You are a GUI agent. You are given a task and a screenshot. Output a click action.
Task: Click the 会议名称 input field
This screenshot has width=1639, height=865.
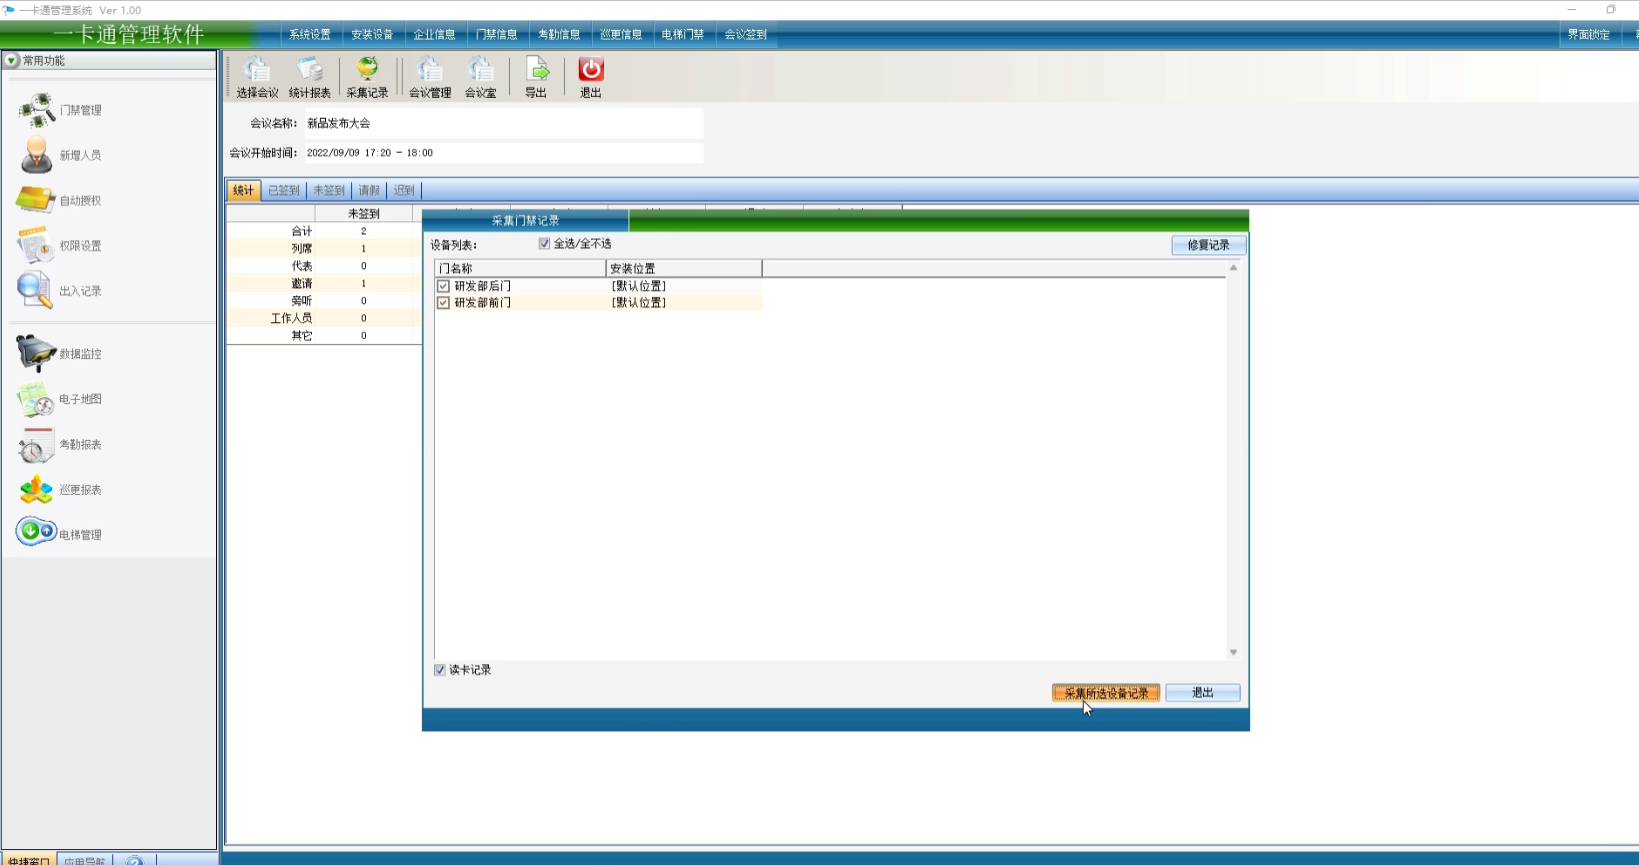[503, 123]
